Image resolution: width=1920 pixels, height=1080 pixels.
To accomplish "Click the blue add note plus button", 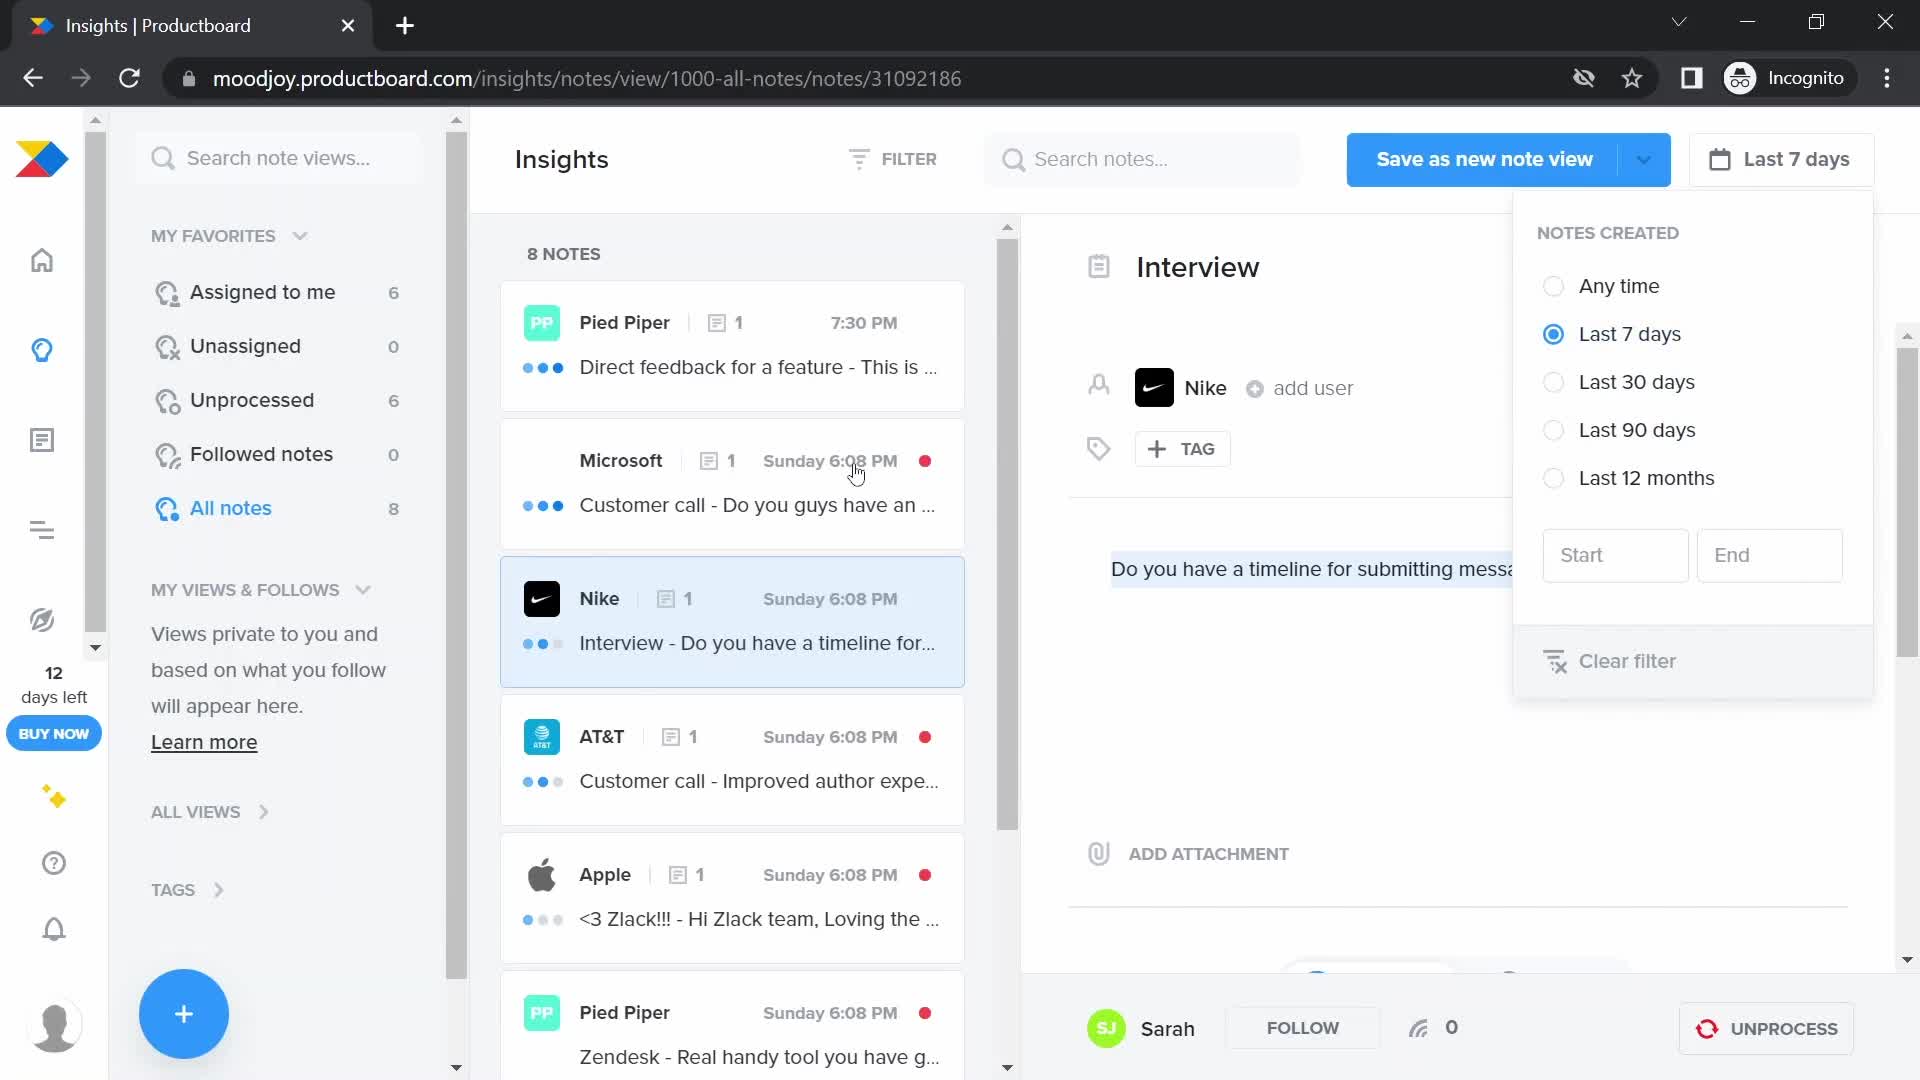I will [x=184, y=1014].
